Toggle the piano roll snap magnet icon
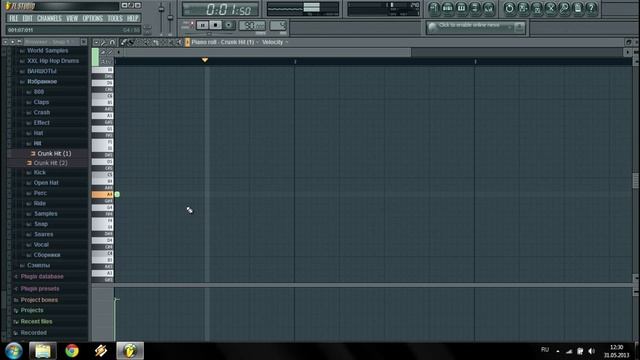This screenshot has width=640, height=360. [x=112, y=42]
